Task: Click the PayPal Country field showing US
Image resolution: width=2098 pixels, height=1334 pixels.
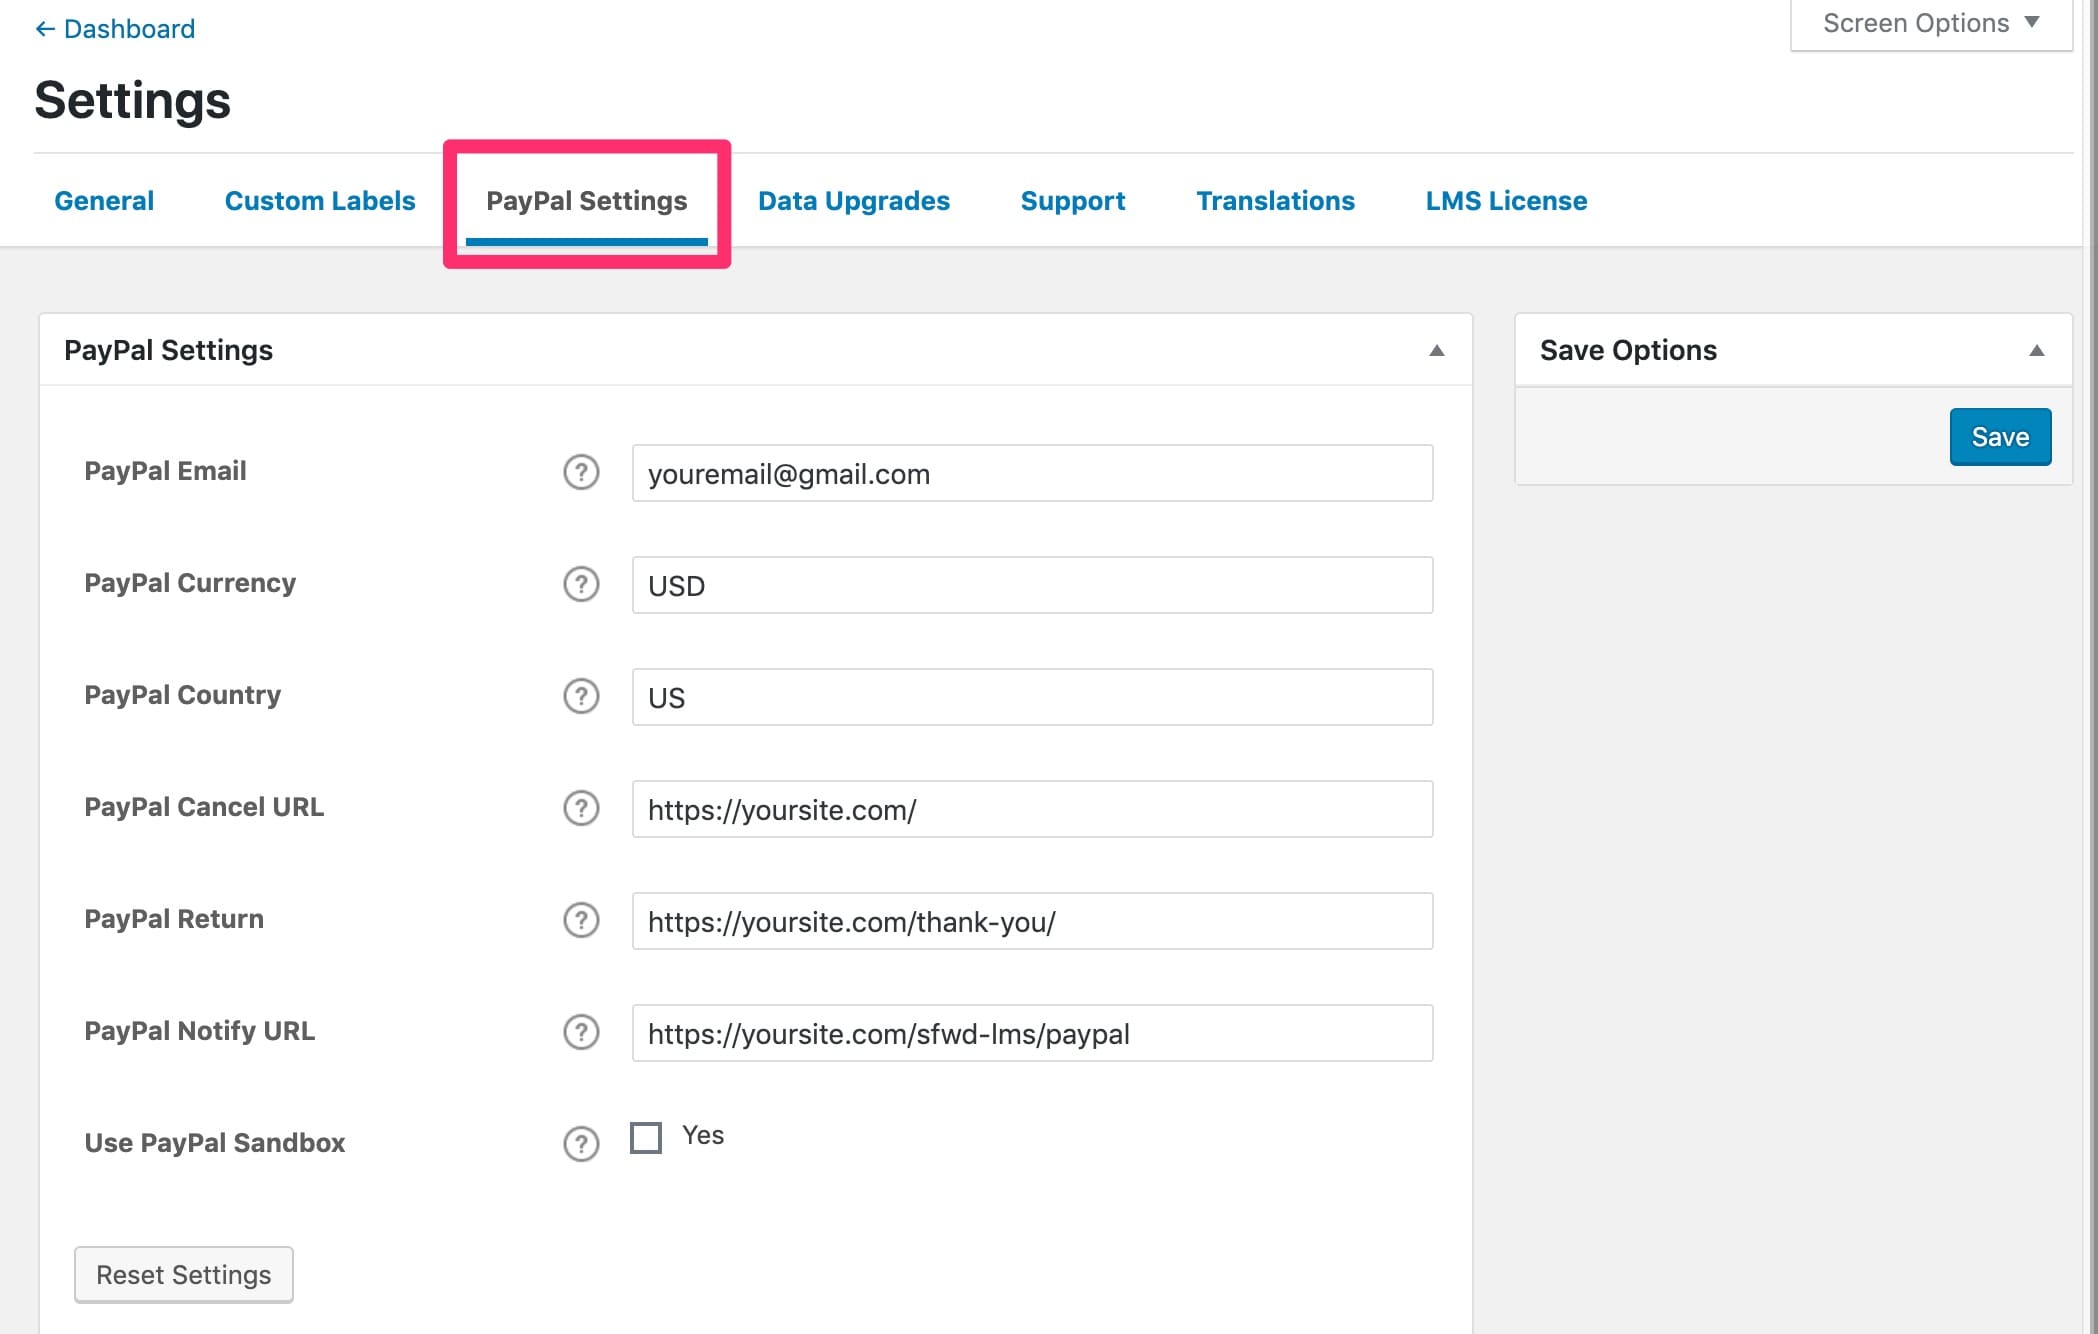Action: click(1032, 697)
